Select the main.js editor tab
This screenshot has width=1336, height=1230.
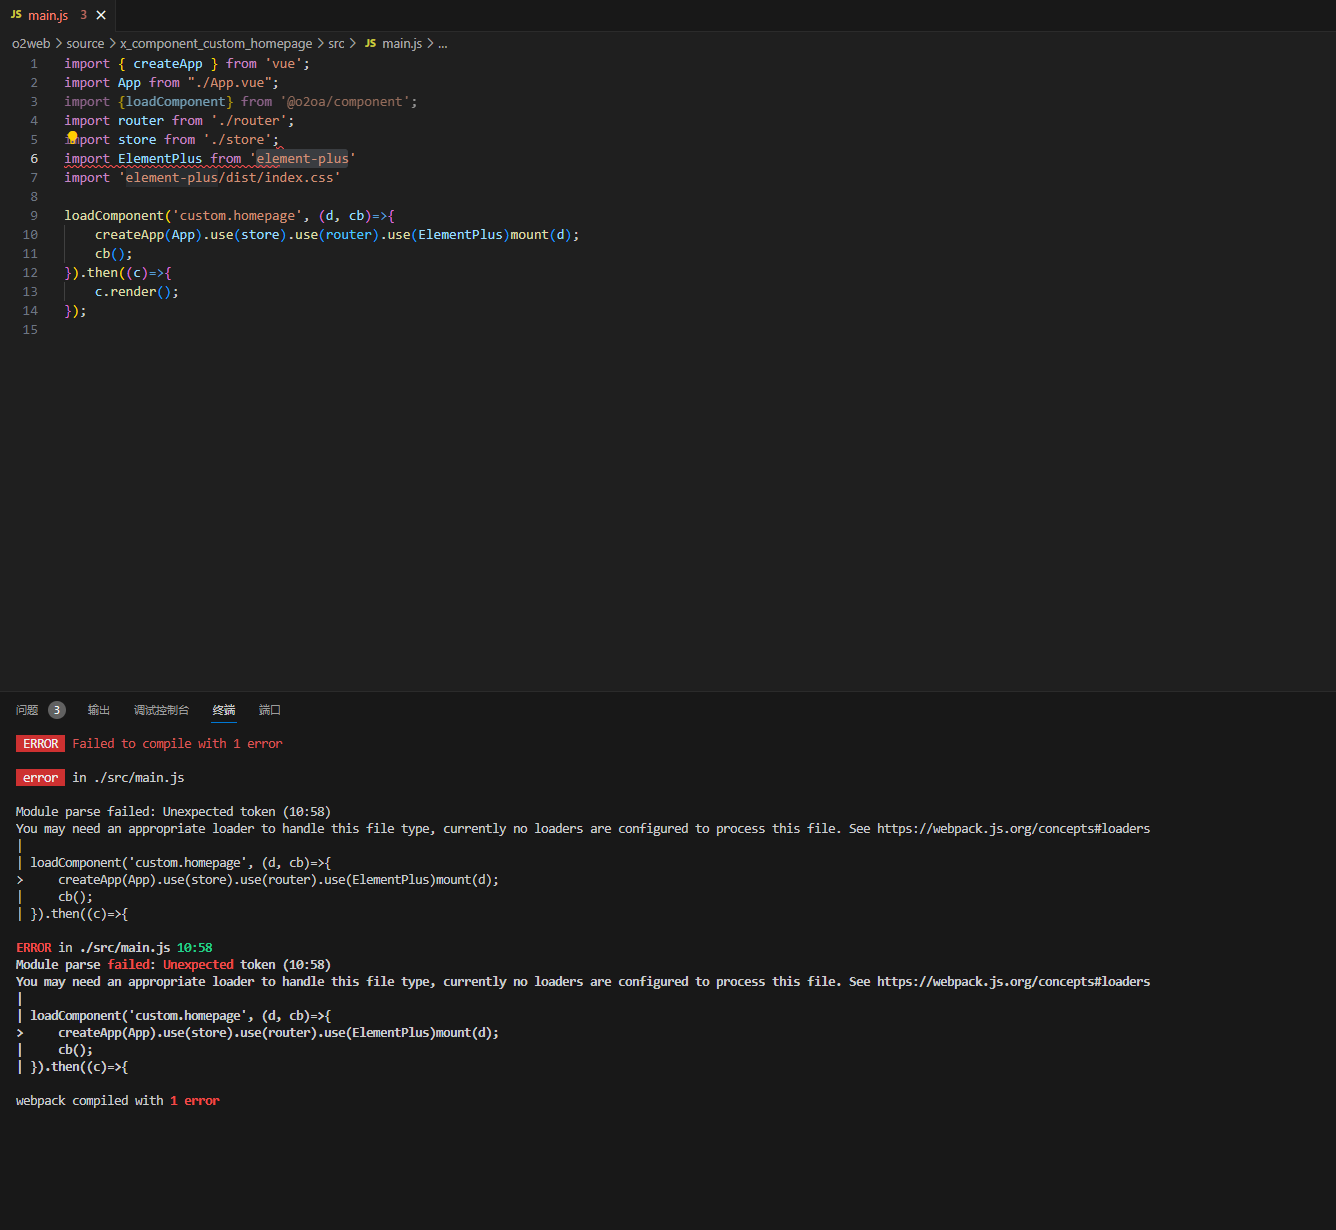click(48, 15)
